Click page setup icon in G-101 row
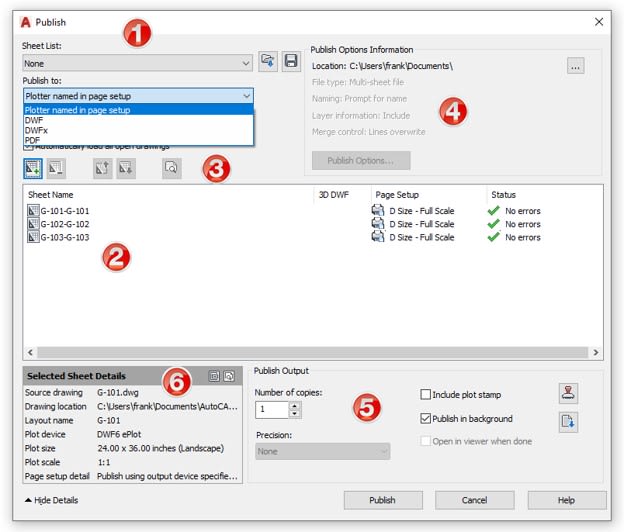The height and width of the screenshot is (532, 624). tap(378, 210)
